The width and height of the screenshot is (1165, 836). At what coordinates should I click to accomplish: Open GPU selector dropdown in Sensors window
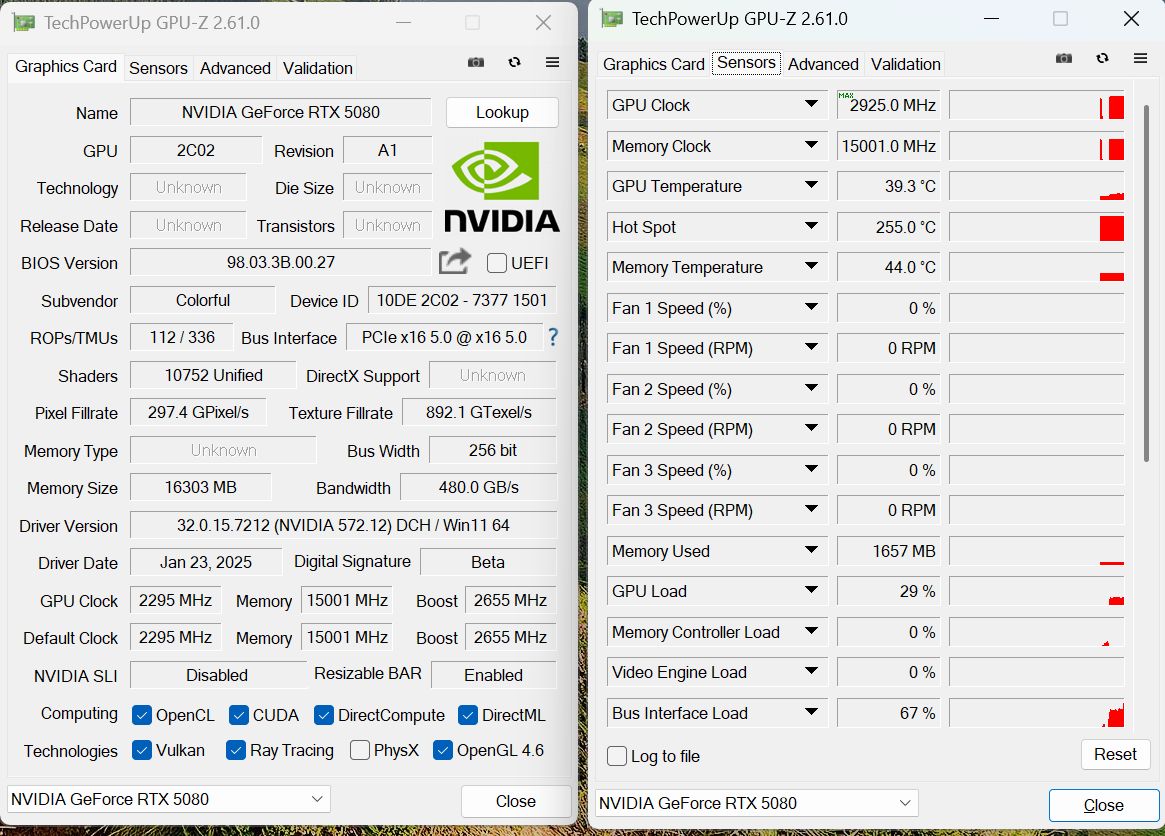(757, 803)
